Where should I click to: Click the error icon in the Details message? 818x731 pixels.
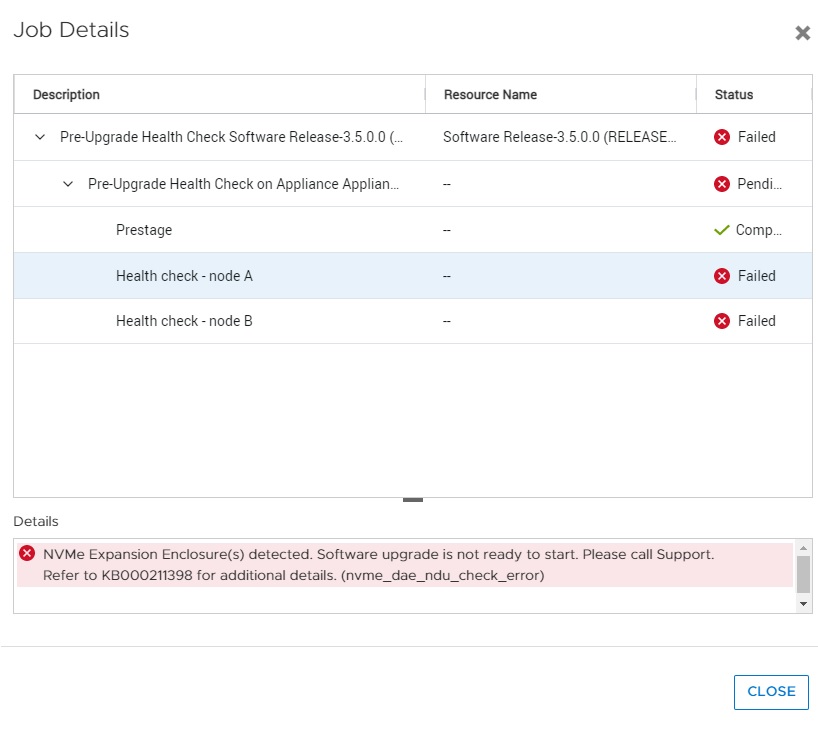coord(27,554)
